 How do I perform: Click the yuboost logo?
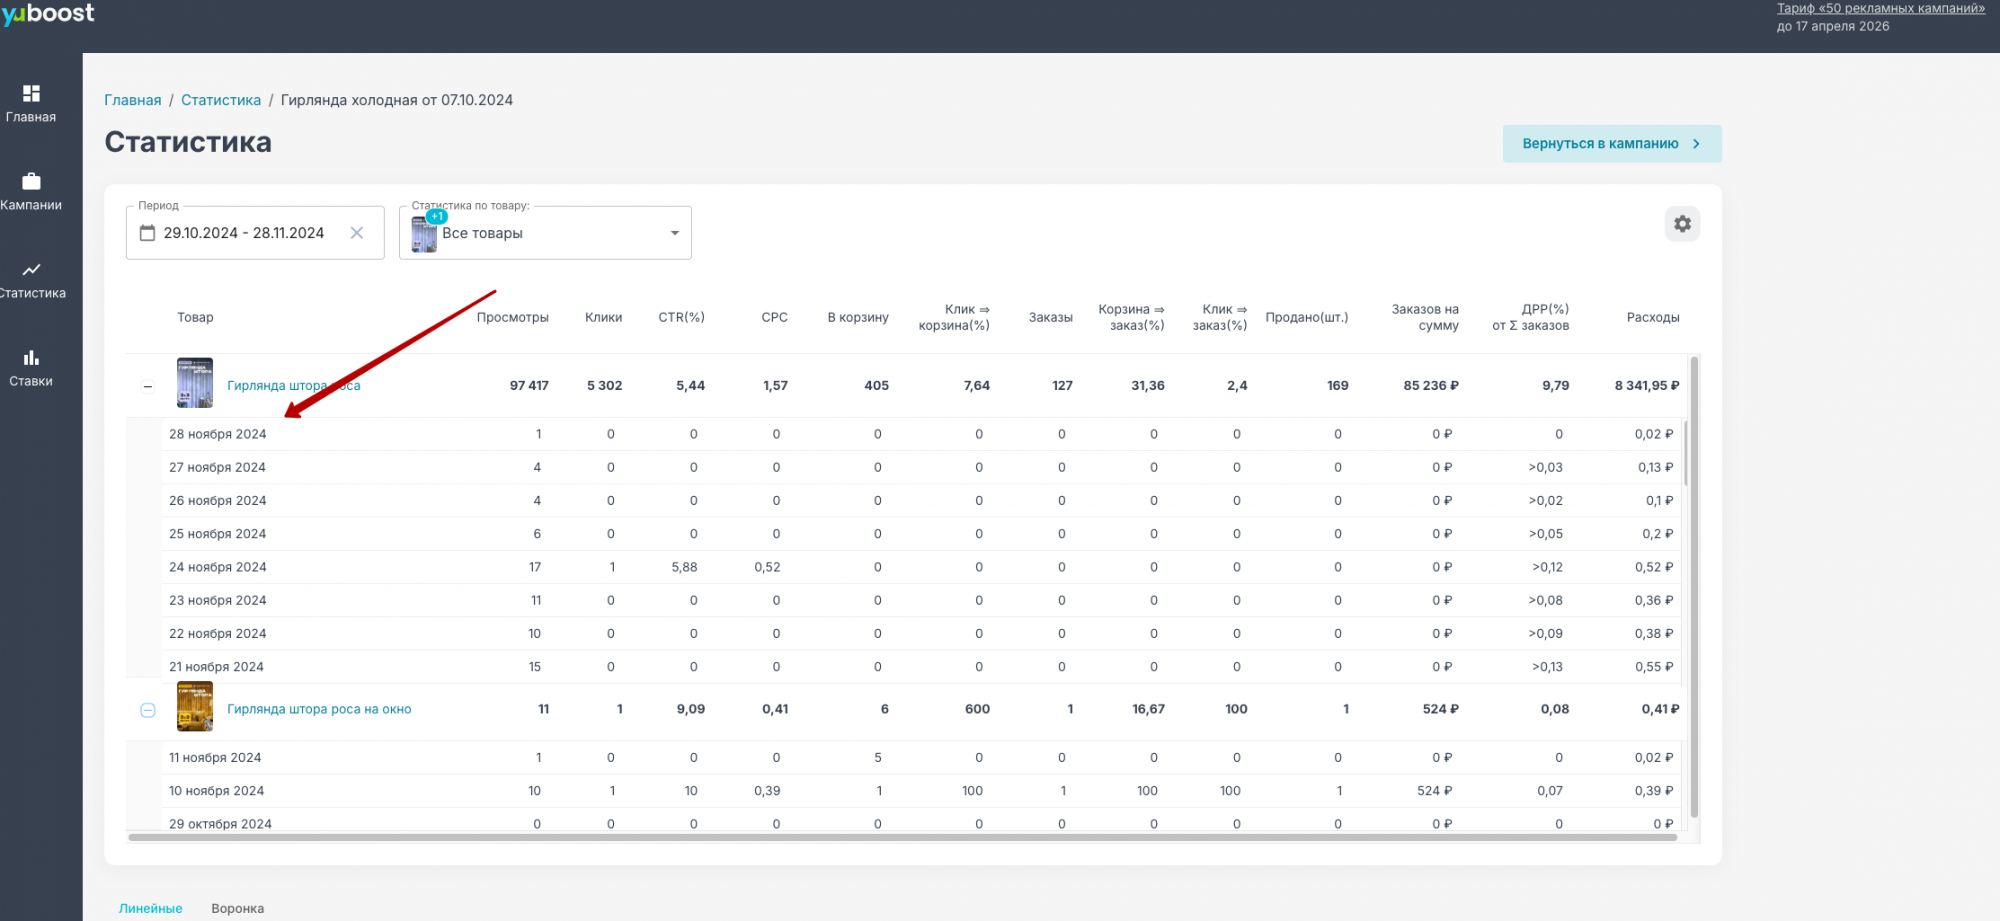48,14
